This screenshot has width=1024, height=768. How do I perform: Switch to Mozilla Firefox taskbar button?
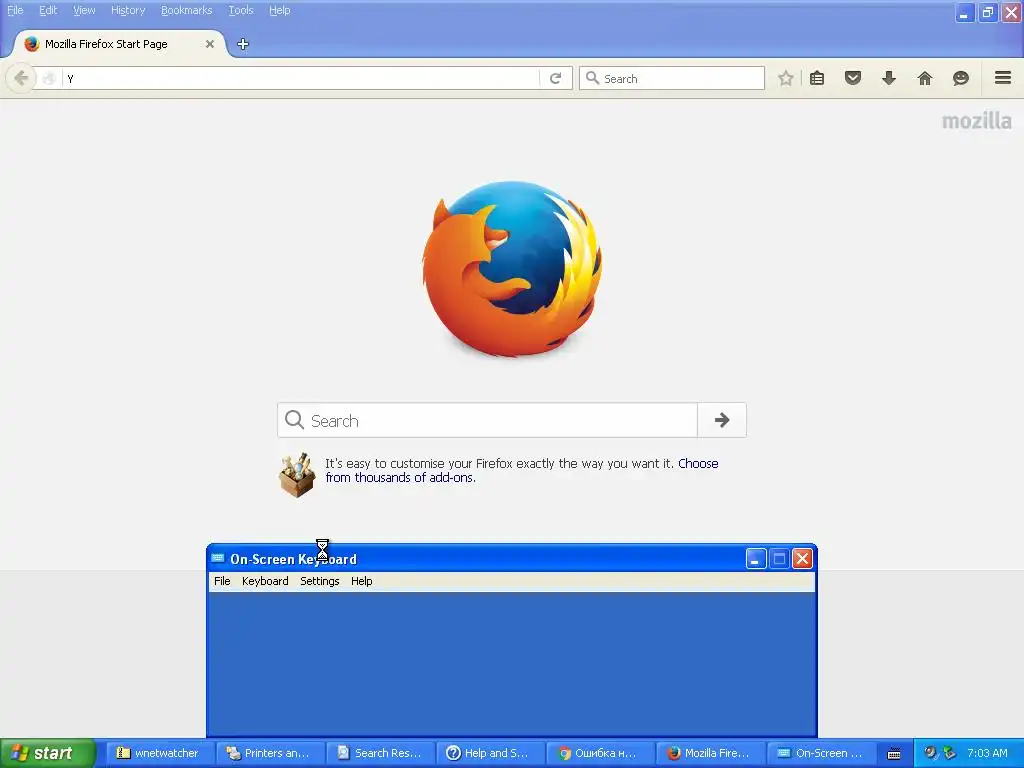711,753
